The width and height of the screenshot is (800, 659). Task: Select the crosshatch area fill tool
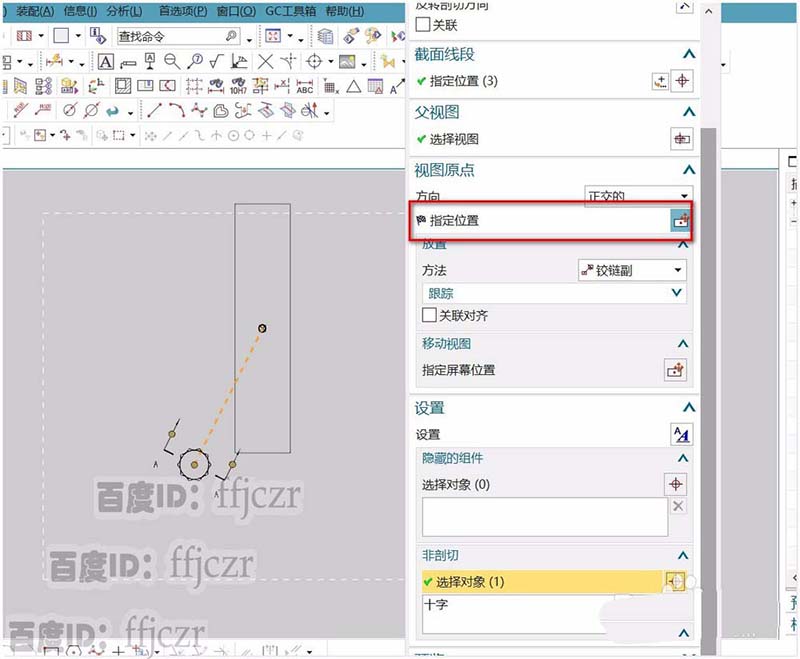tap(122, 86)
